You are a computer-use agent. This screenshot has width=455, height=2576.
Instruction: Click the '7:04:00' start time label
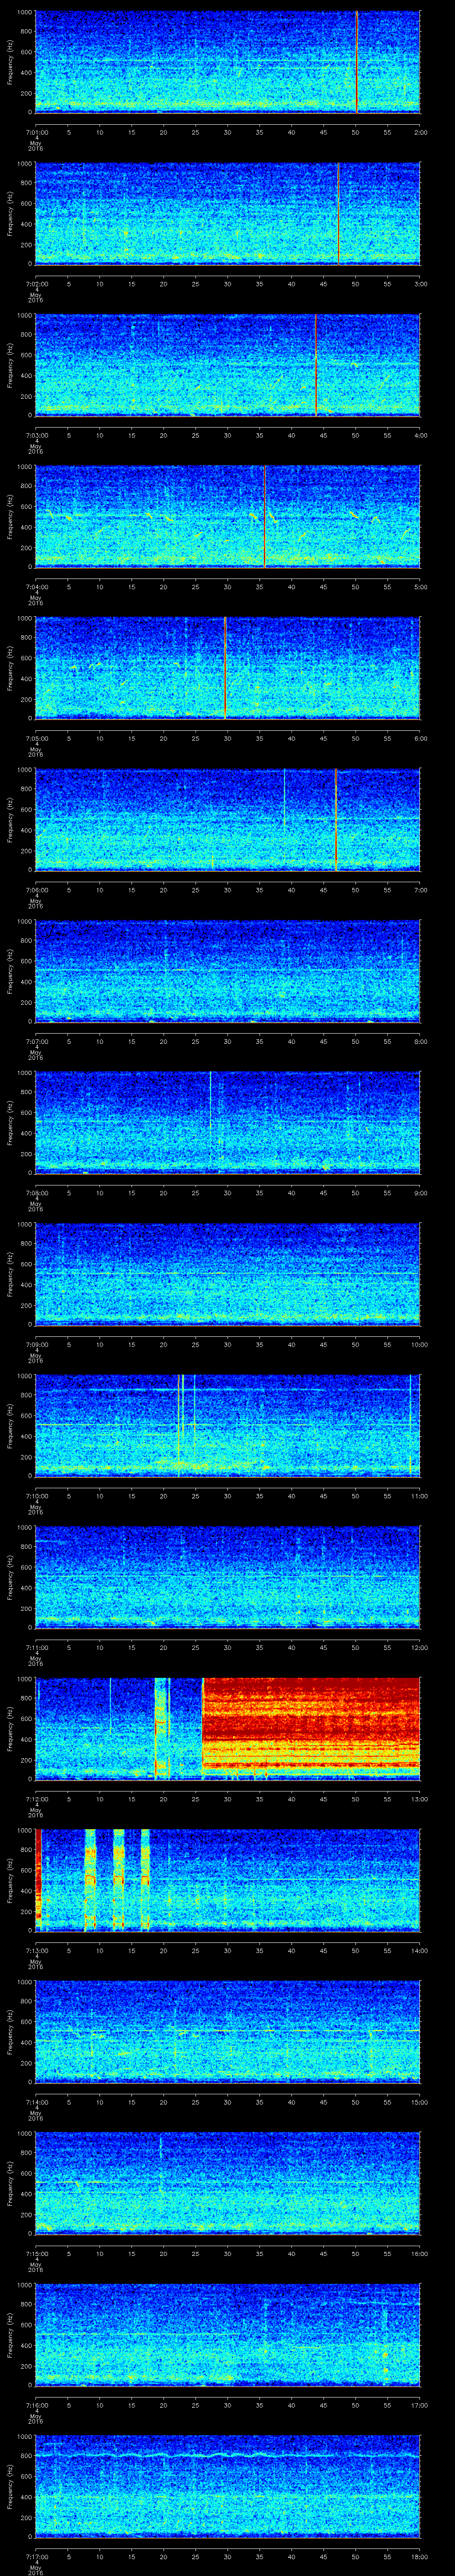pos(36,586)
